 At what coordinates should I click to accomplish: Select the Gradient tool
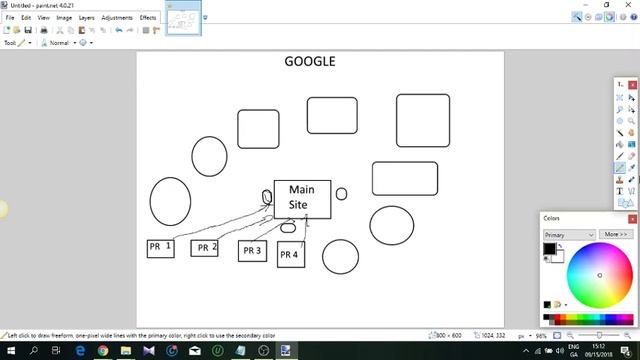click(x=631, y=144)
